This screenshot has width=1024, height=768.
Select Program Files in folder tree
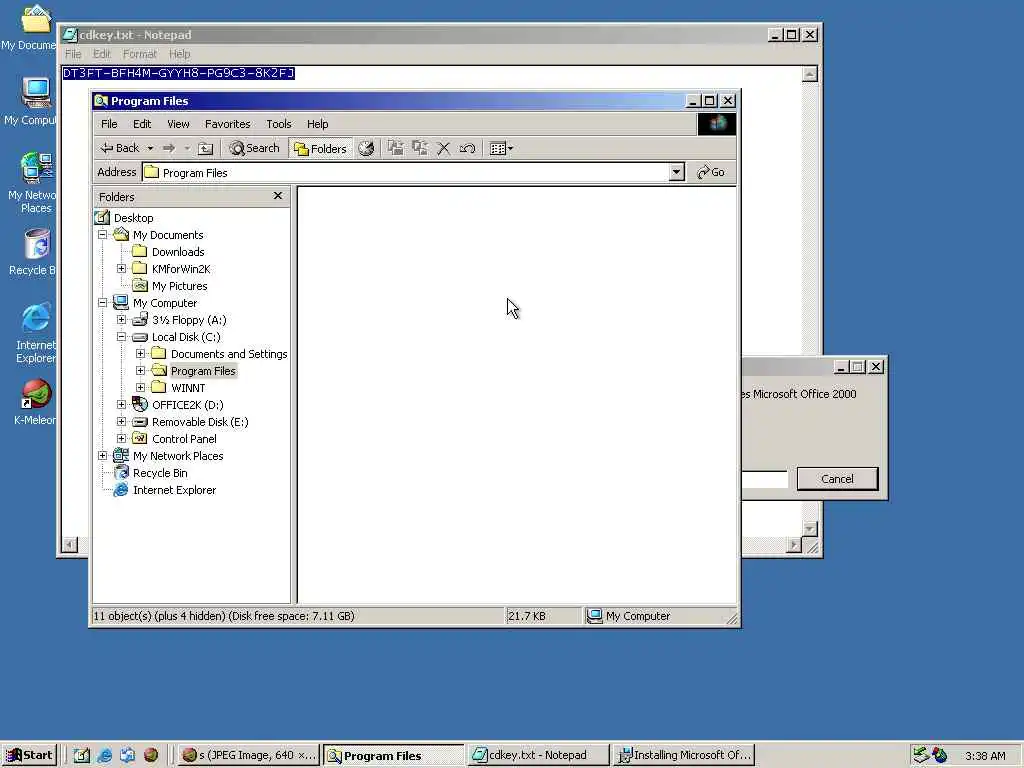pyautogui.click(x=202, y=371)
